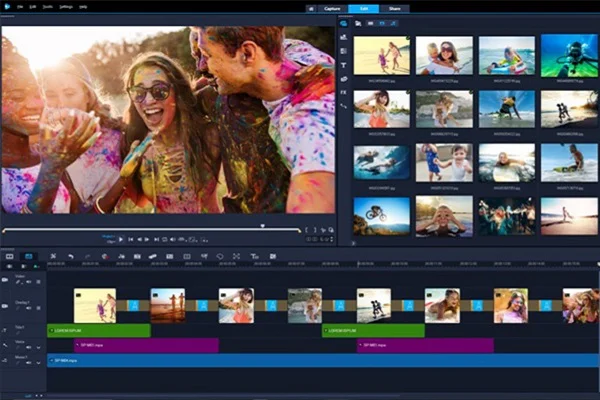Open the Graphic library panel icon
600x400 pixels.
point(343,79)
